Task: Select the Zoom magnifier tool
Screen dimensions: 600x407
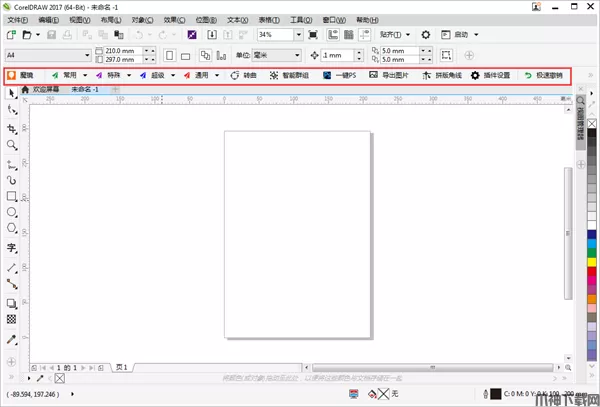Action: pyautogui.click(x=12, y=145)
